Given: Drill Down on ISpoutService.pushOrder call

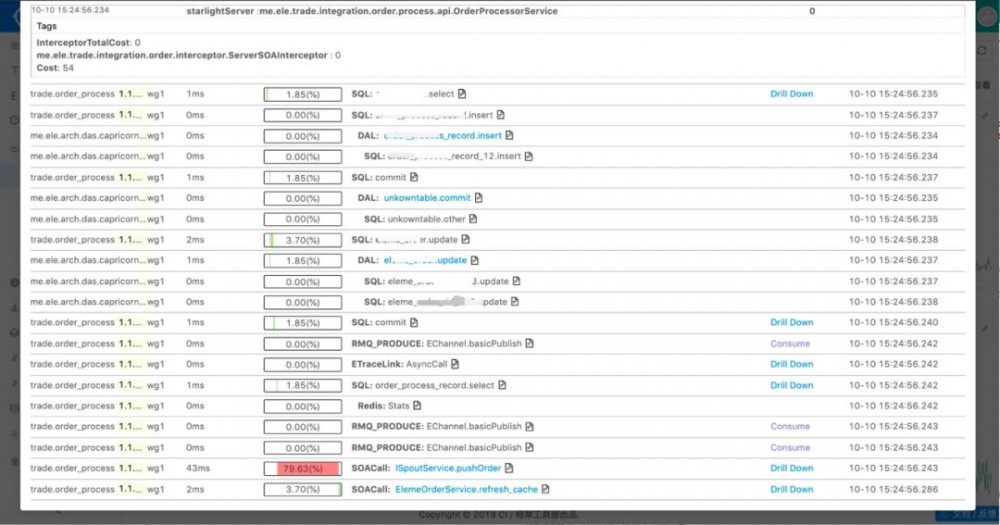Looking at the screenshot, I should coord(791,468).
